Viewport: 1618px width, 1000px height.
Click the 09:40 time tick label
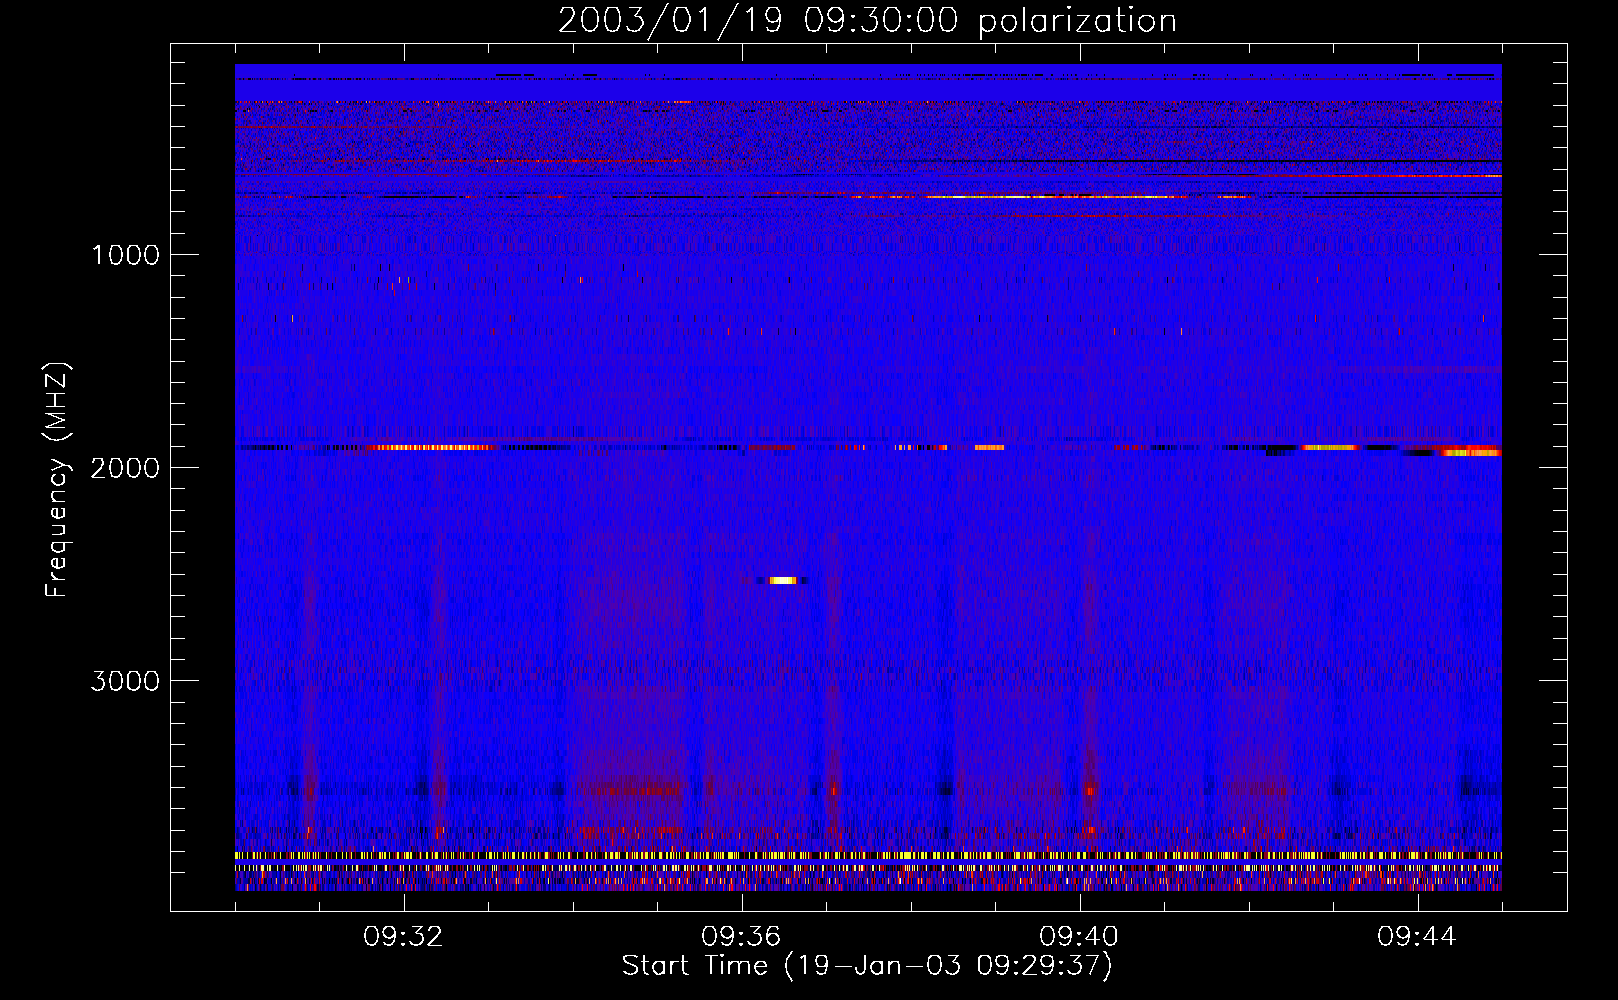[1080, 937]
